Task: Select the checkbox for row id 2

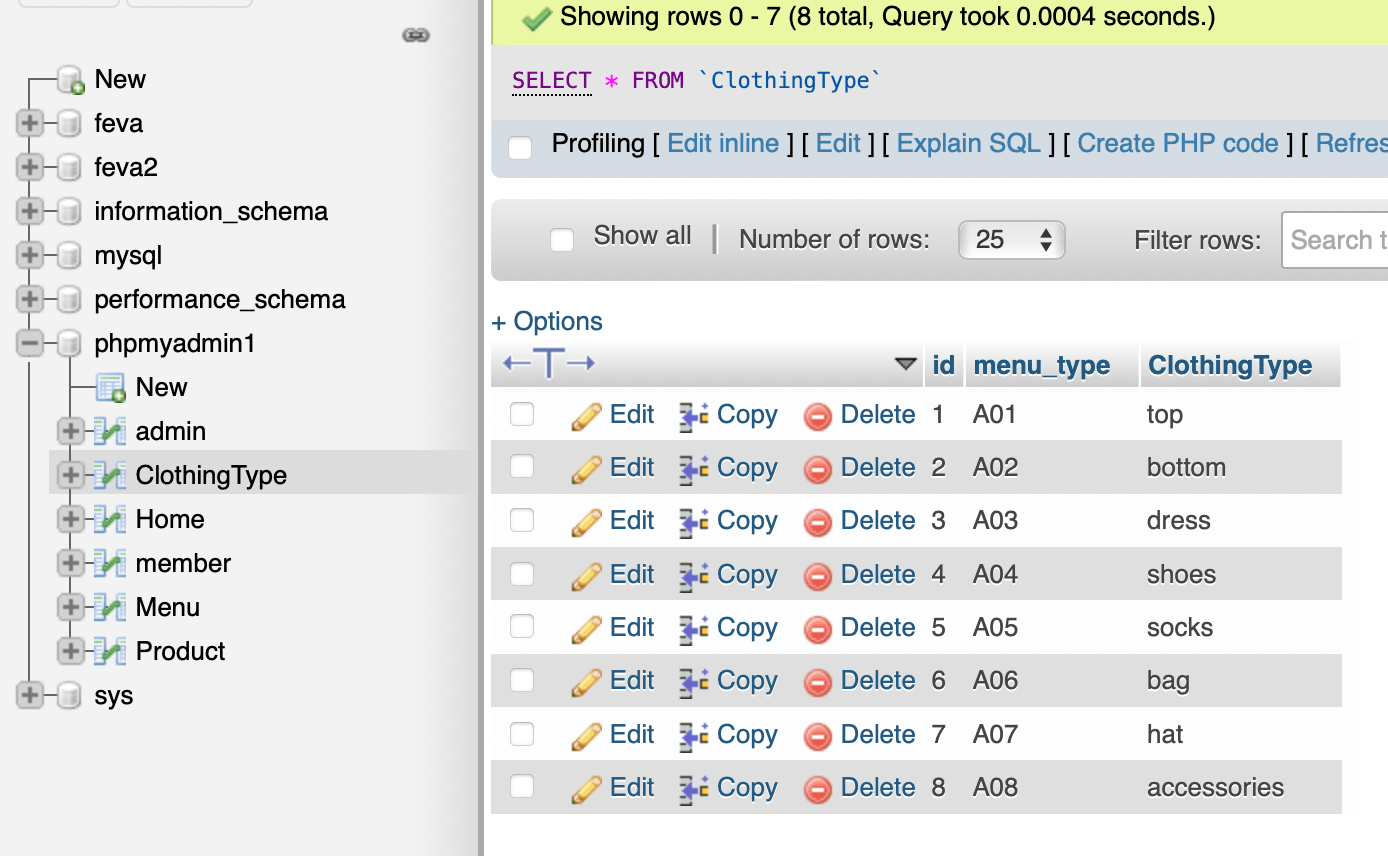Action: 521,466
